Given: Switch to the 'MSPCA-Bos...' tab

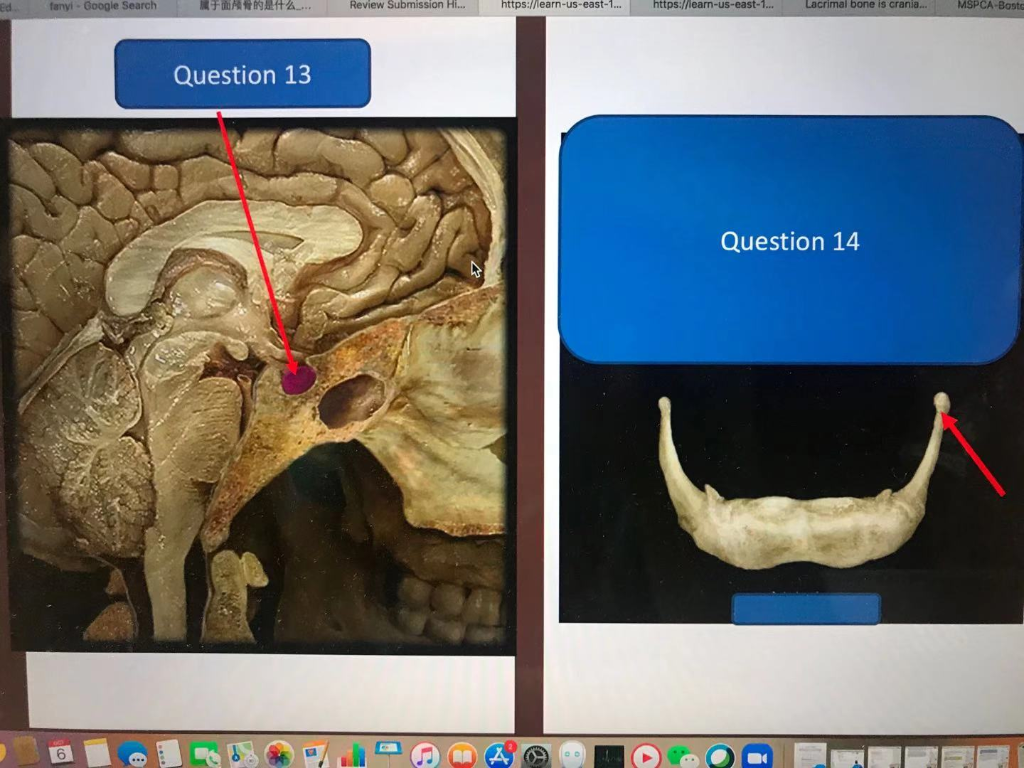Looking at the screenshot, I should [986, 6].
